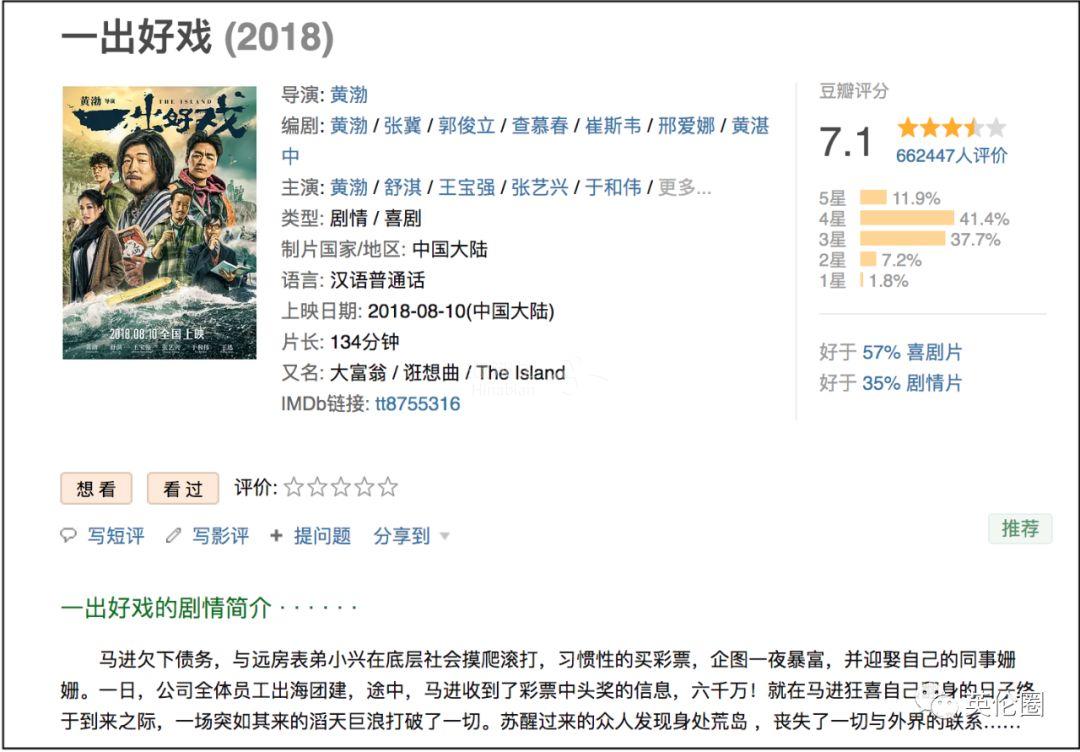The height and width of the screenshot is (752, 1080).
Task: Click the pencil icon beside 写影评
Action: tap(173, 536)
